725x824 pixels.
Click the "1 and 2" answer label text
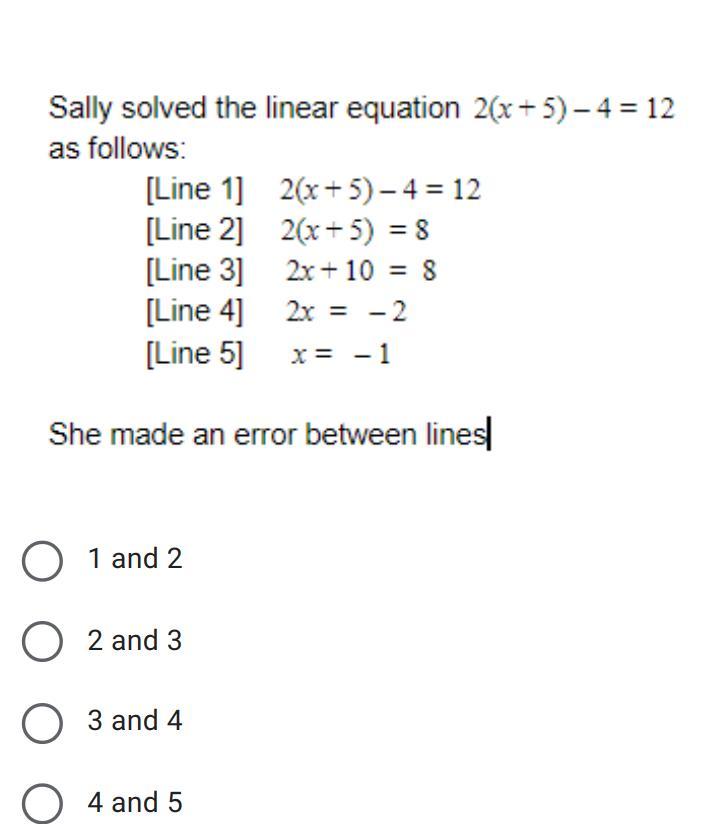[135, 559]
